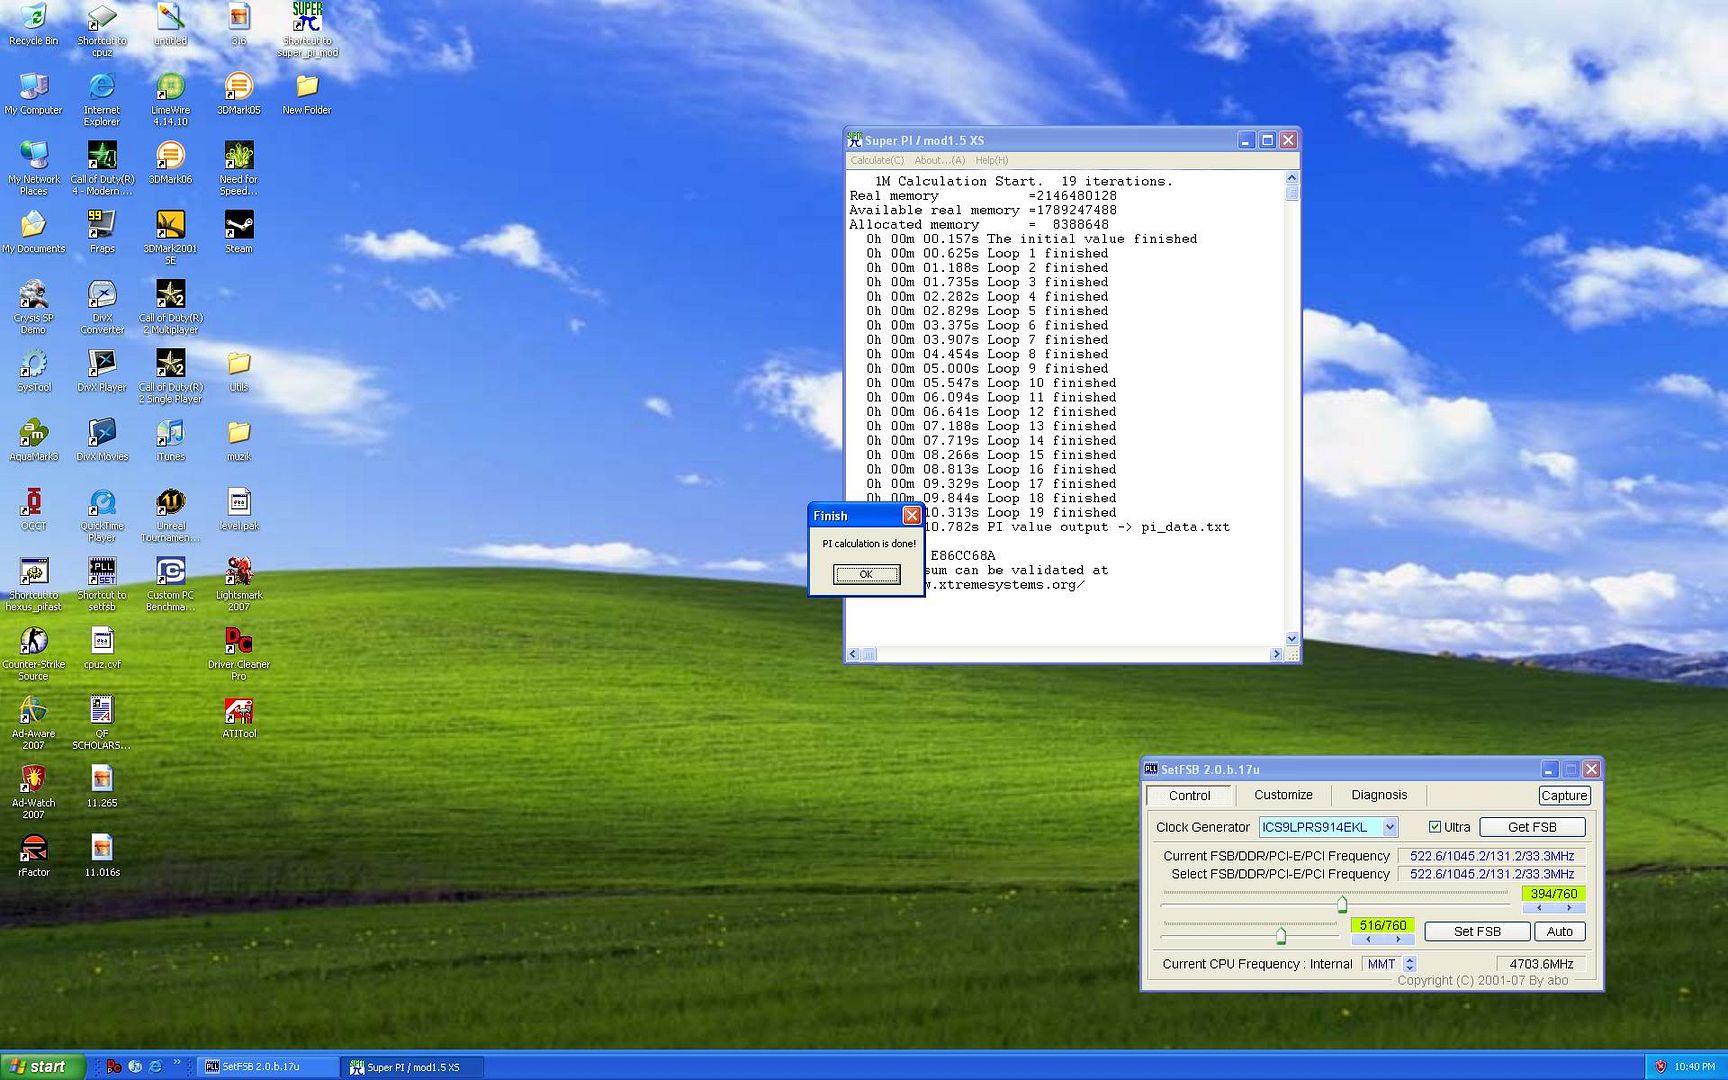Select the SysTool desktop icon

33,370
